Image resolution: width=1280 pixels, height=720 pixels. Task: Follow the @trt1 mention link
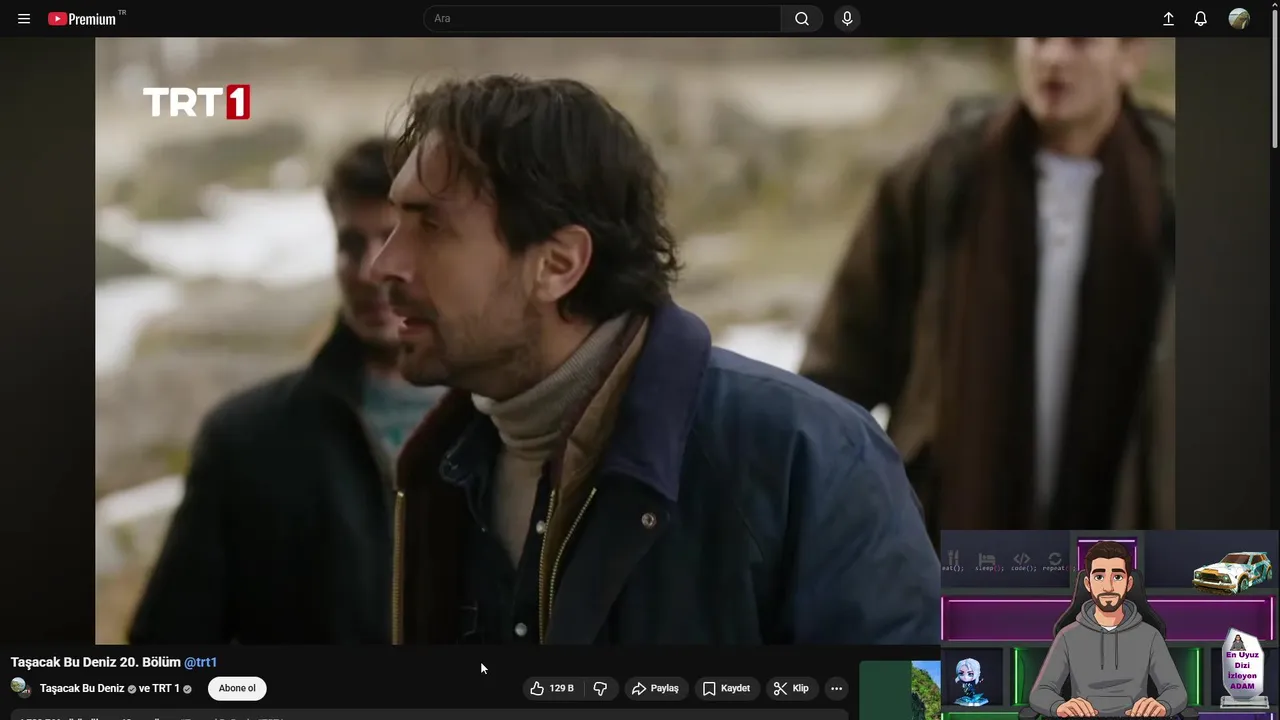click(x=200, y=662)
